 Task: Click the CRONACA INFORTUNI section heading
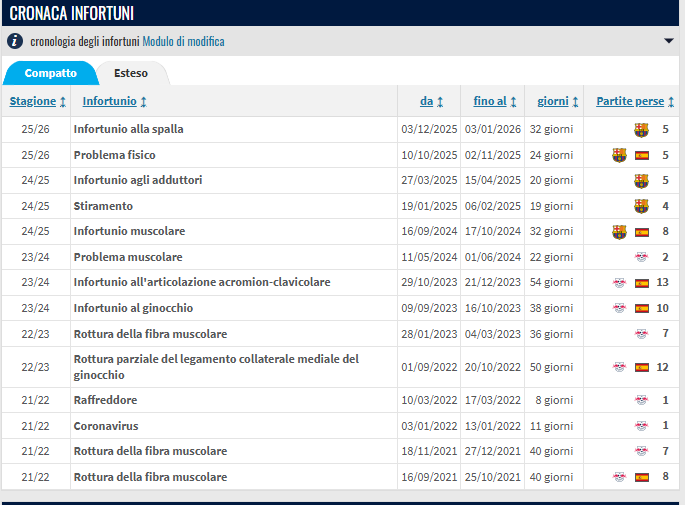(72, 13)
